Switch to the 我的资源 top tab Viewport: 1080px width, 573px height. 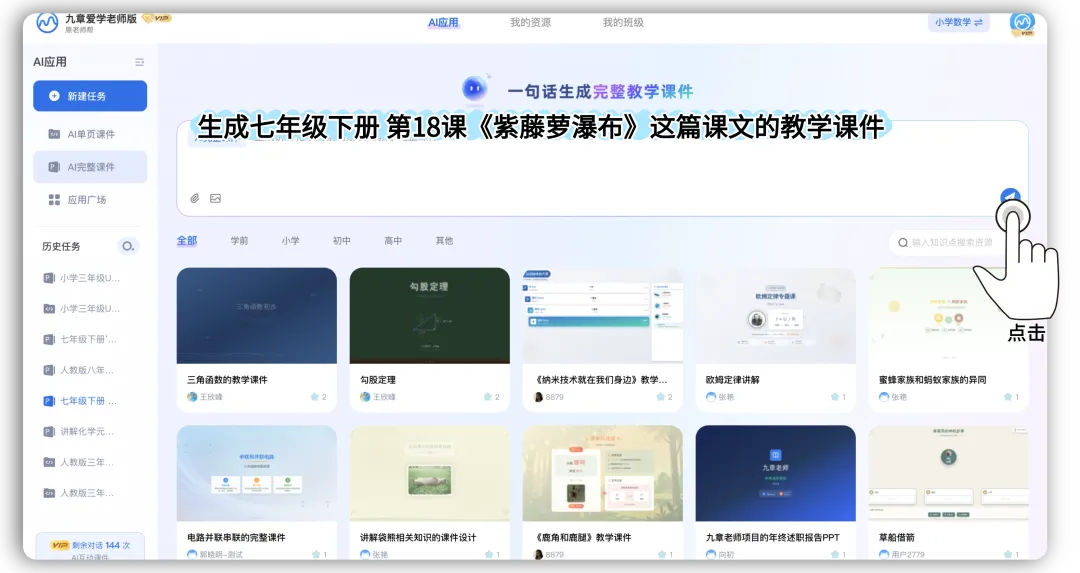530,23
